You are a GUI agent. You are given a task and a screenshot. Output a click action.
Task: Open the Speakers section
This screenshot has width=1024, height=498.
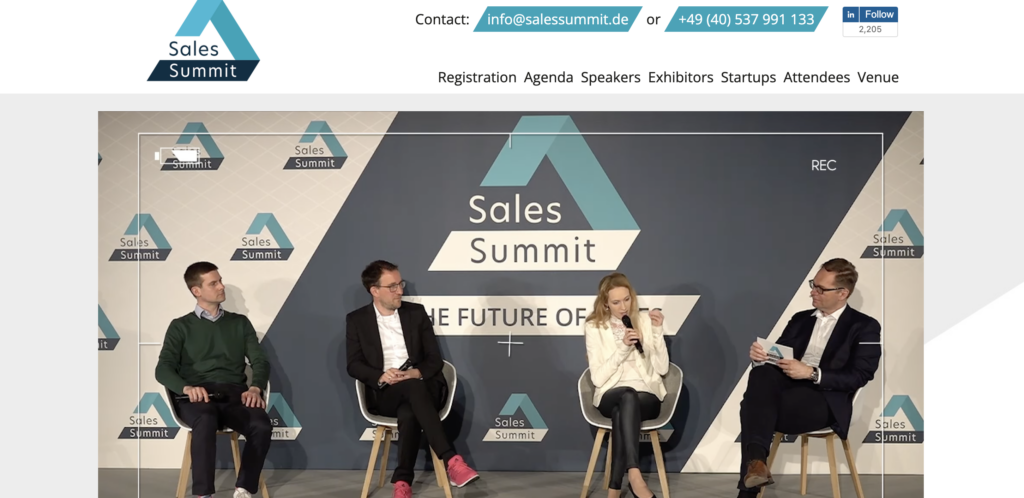pyautogui.click(x=611, y=77)
